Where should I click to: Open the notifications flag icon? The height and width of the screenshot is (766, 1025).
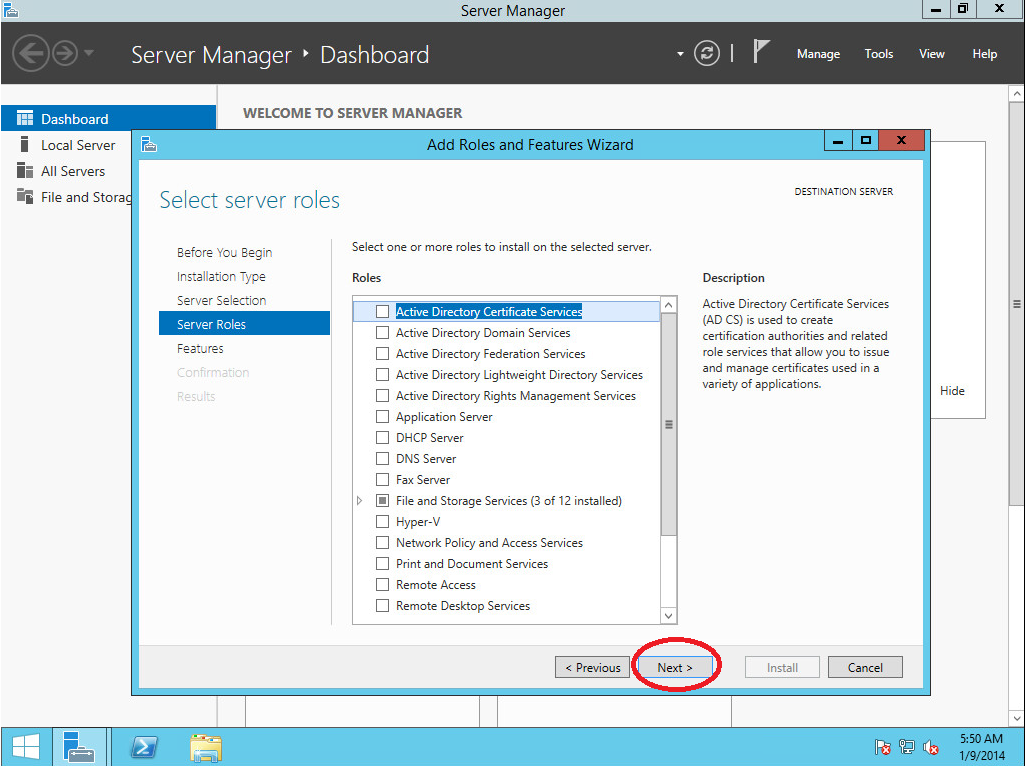pyautogui.click(x=760, y=52)
